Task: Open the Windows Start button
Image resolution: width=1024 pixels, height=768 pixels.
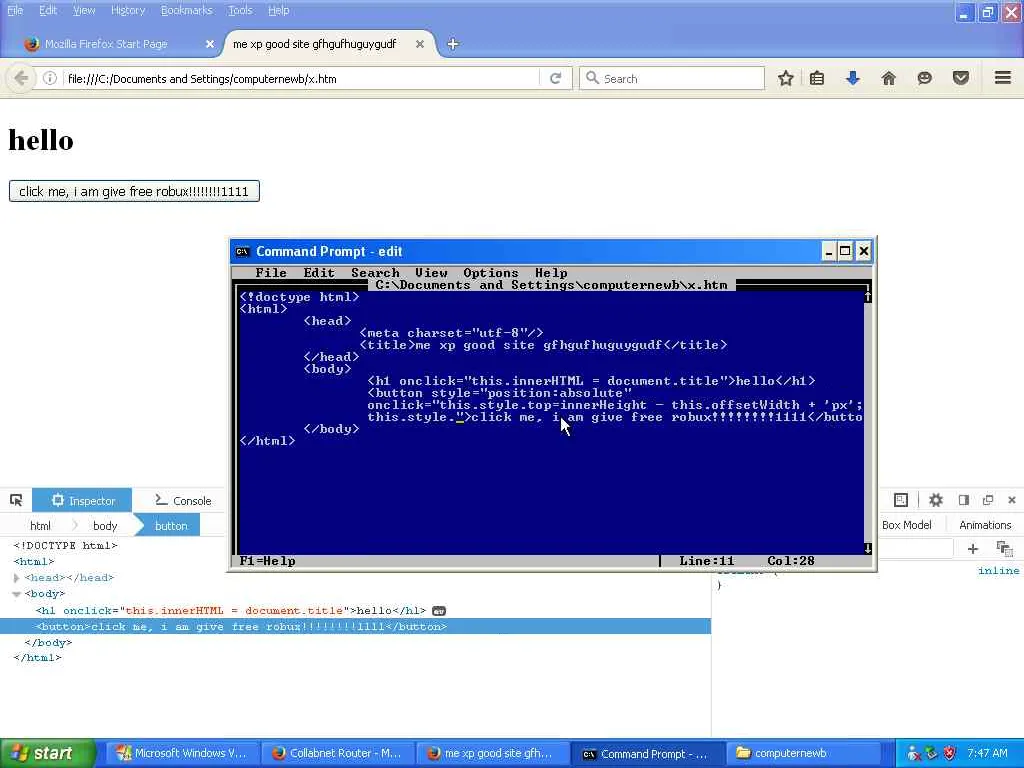Action: click(48, 754)
